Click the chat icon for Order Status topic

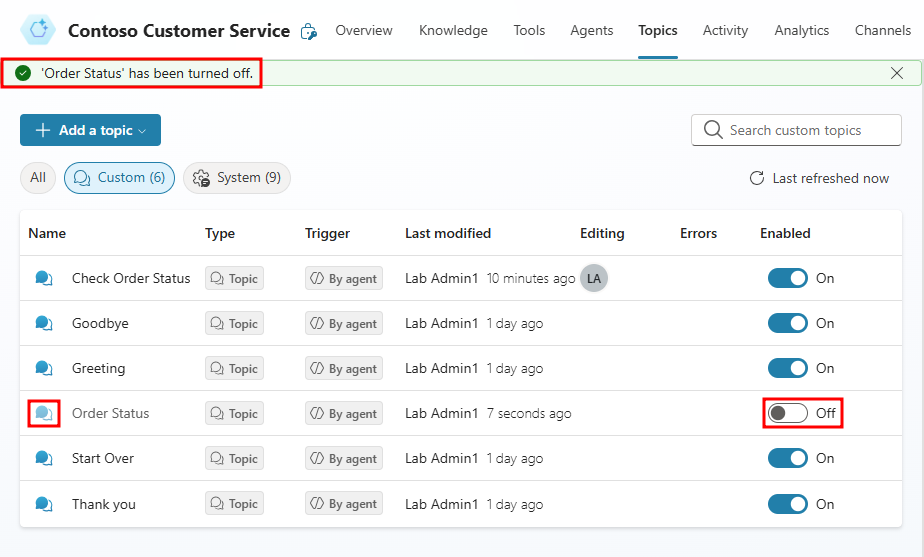coord(44,413)
